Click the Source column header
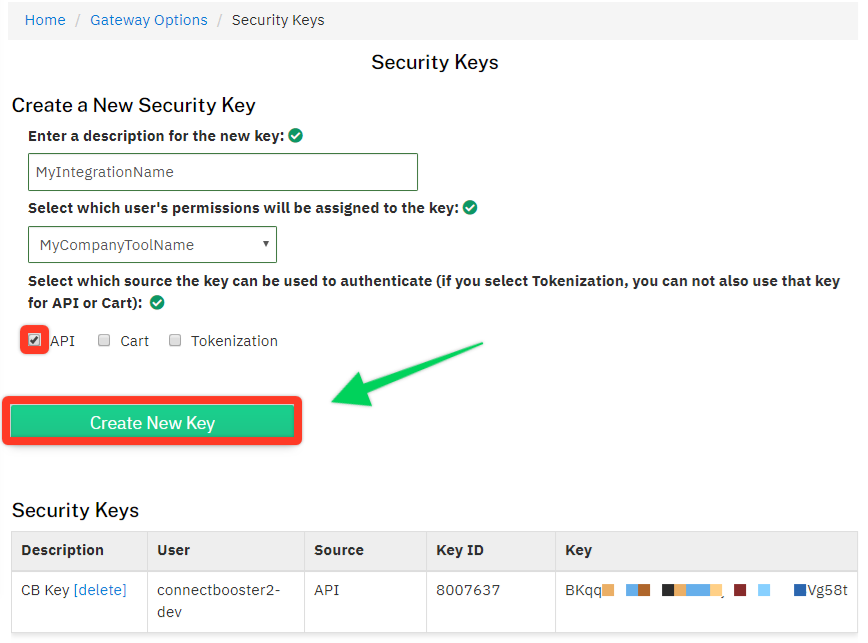 click(339, 550)
